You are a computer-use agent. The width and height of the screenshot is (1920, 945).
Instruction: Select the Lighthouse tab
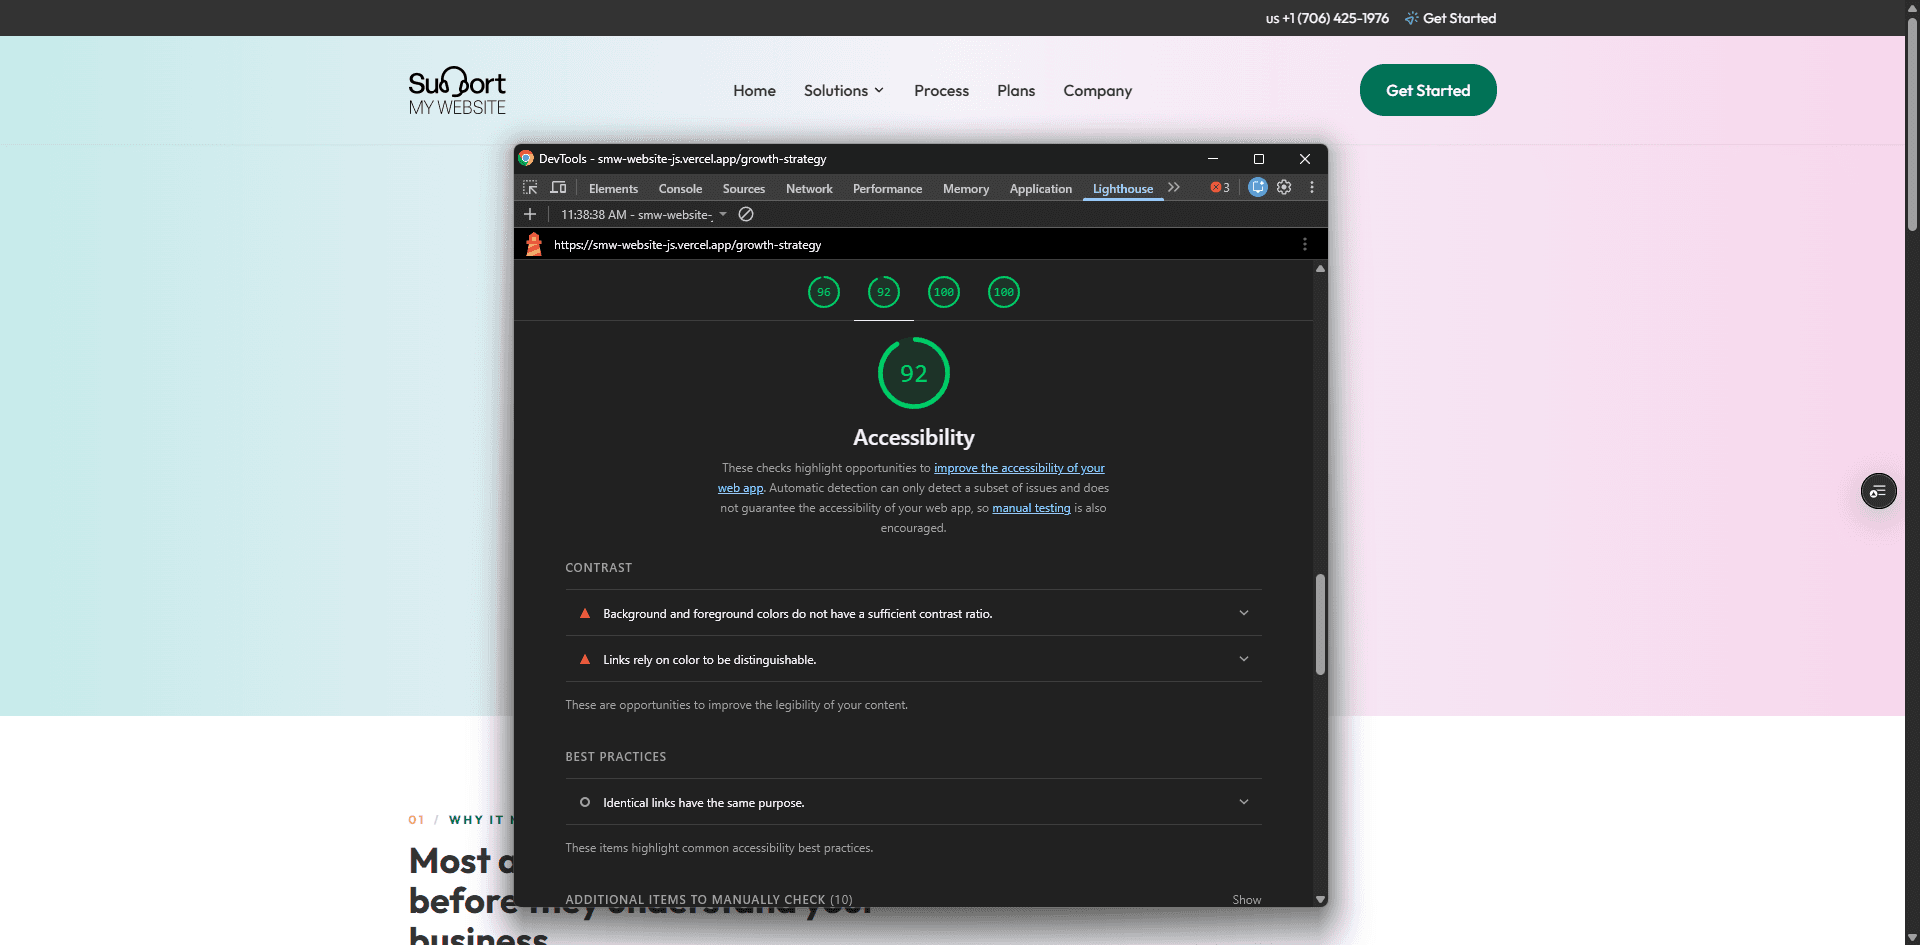(1123, 189)
